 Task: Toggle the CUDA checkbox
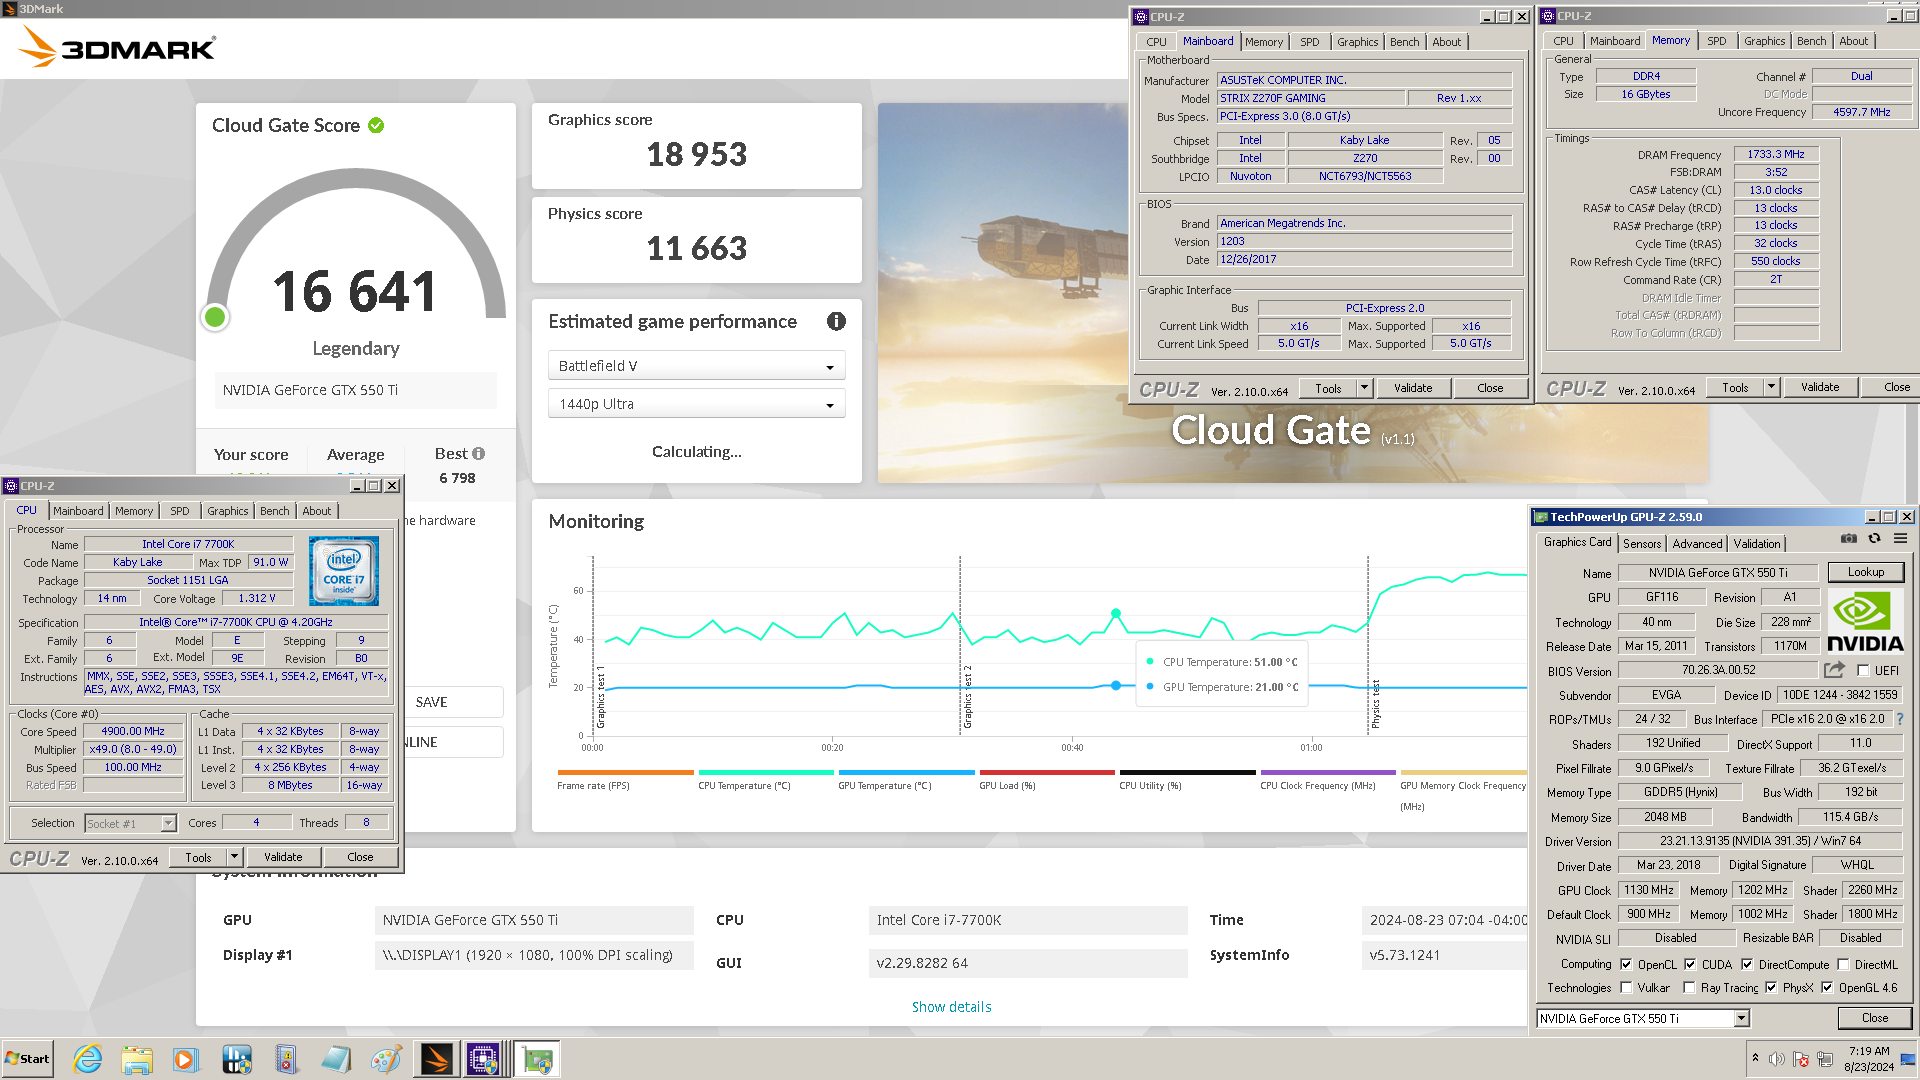(1690, 965)
